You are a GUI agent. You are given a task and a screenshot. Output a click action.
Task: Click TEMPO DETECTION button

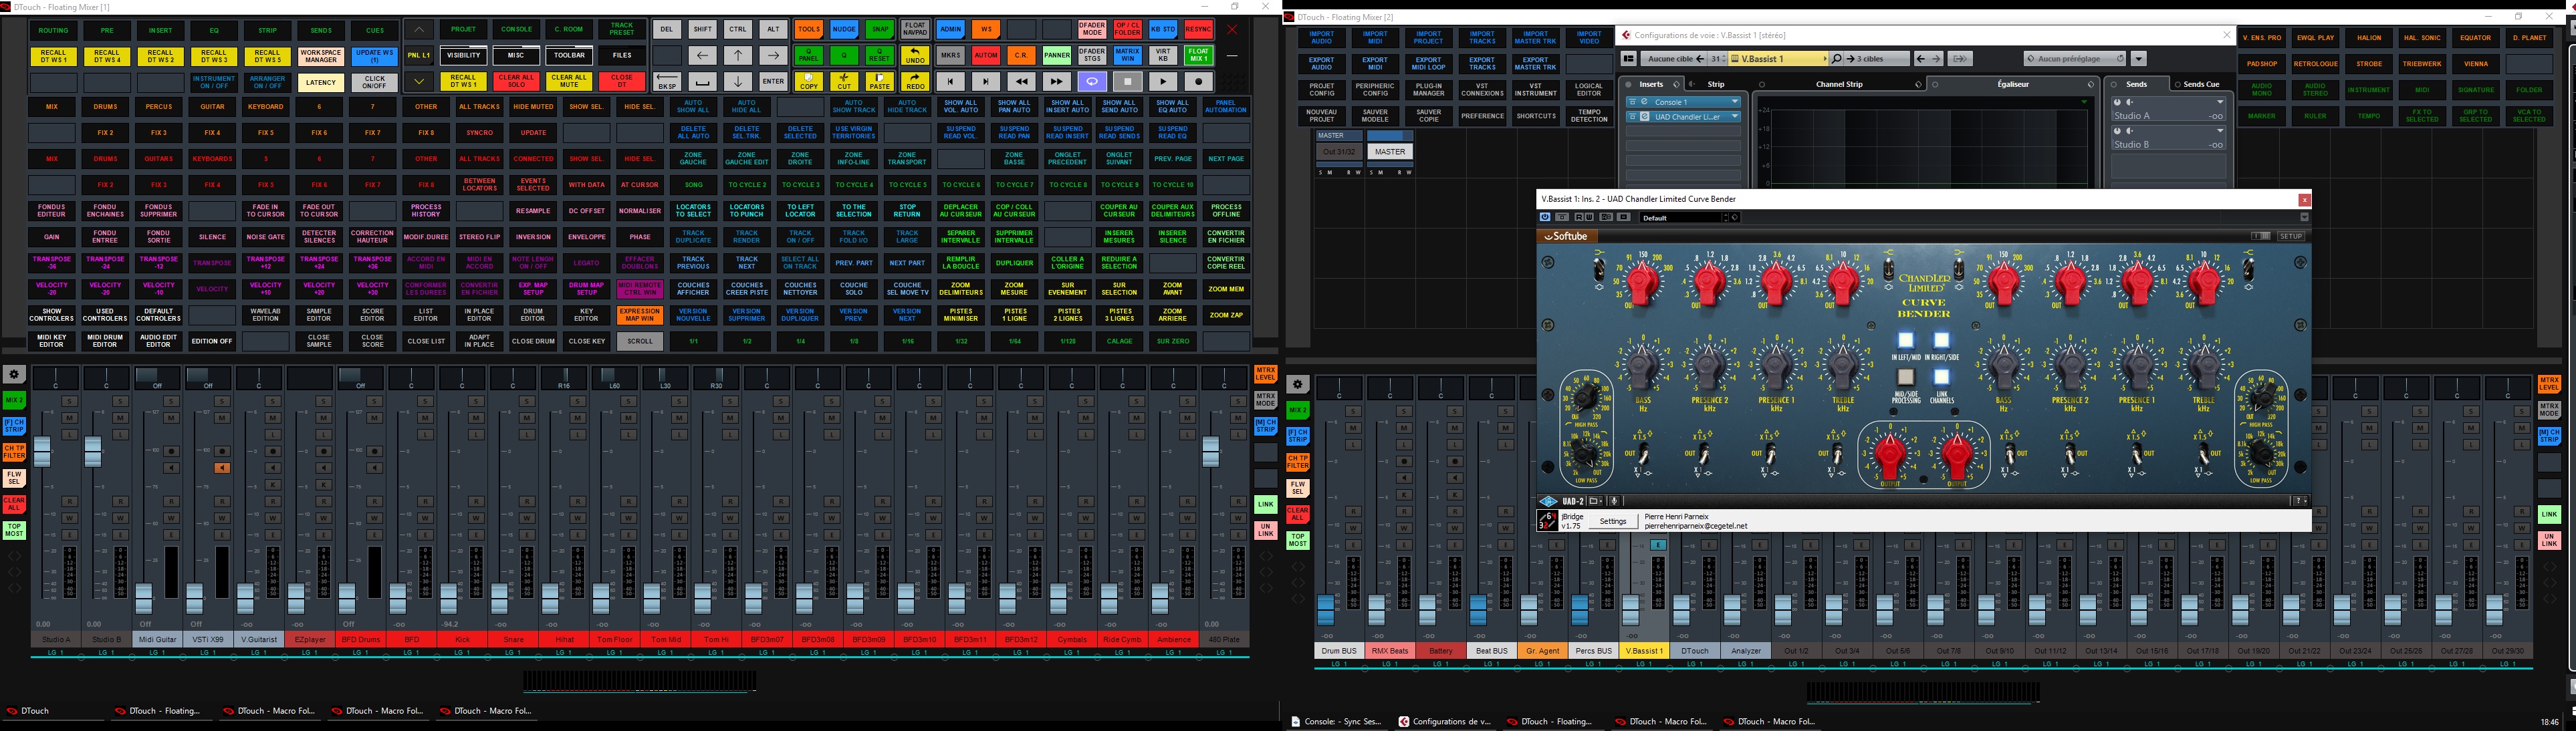1589,116
